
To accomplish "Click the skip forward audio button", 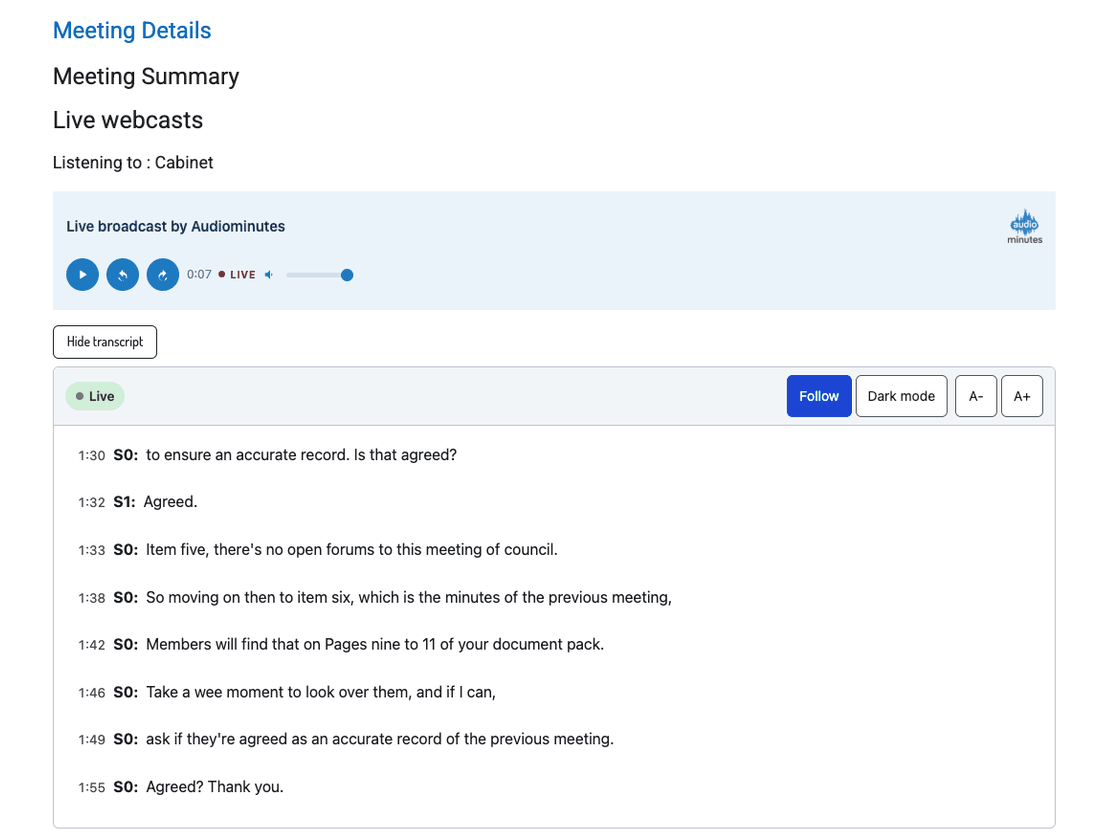I will coord(163,274).
